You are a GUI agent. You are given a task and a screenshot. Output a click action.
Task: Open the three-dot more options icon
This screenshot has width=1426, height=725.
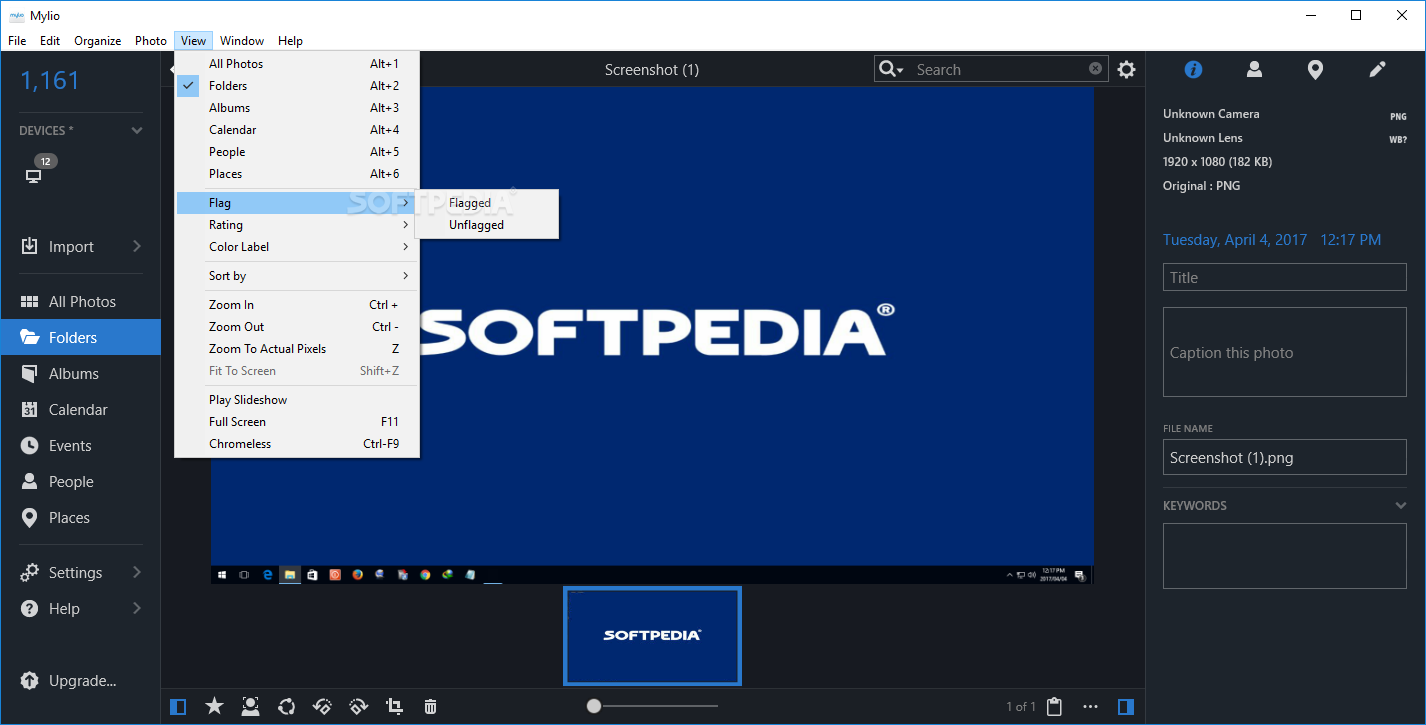(1090, 707)
